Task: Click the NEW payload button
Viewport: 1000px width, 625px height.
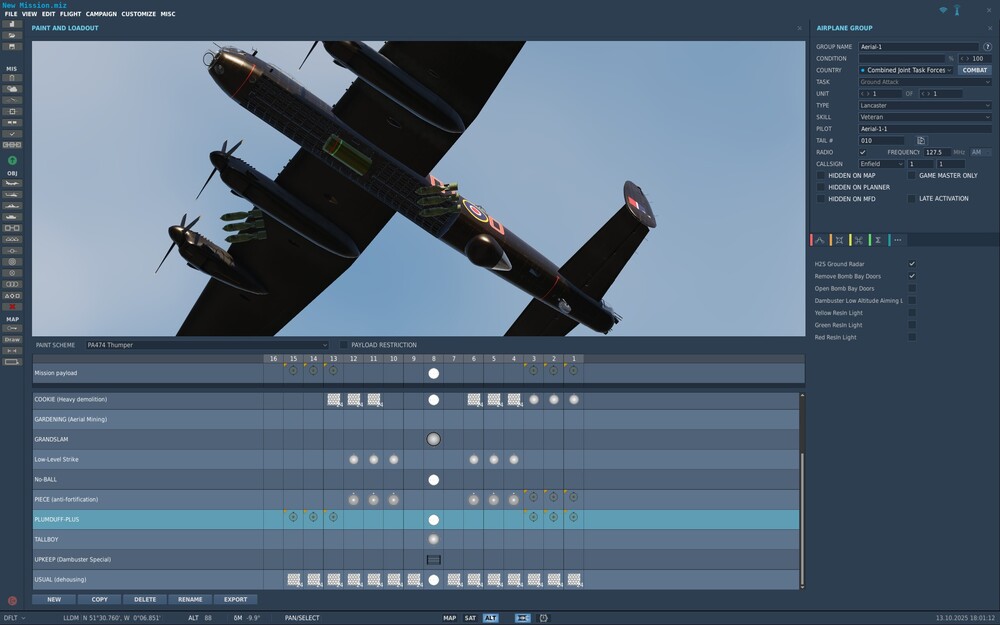Action: click(54, 599)
